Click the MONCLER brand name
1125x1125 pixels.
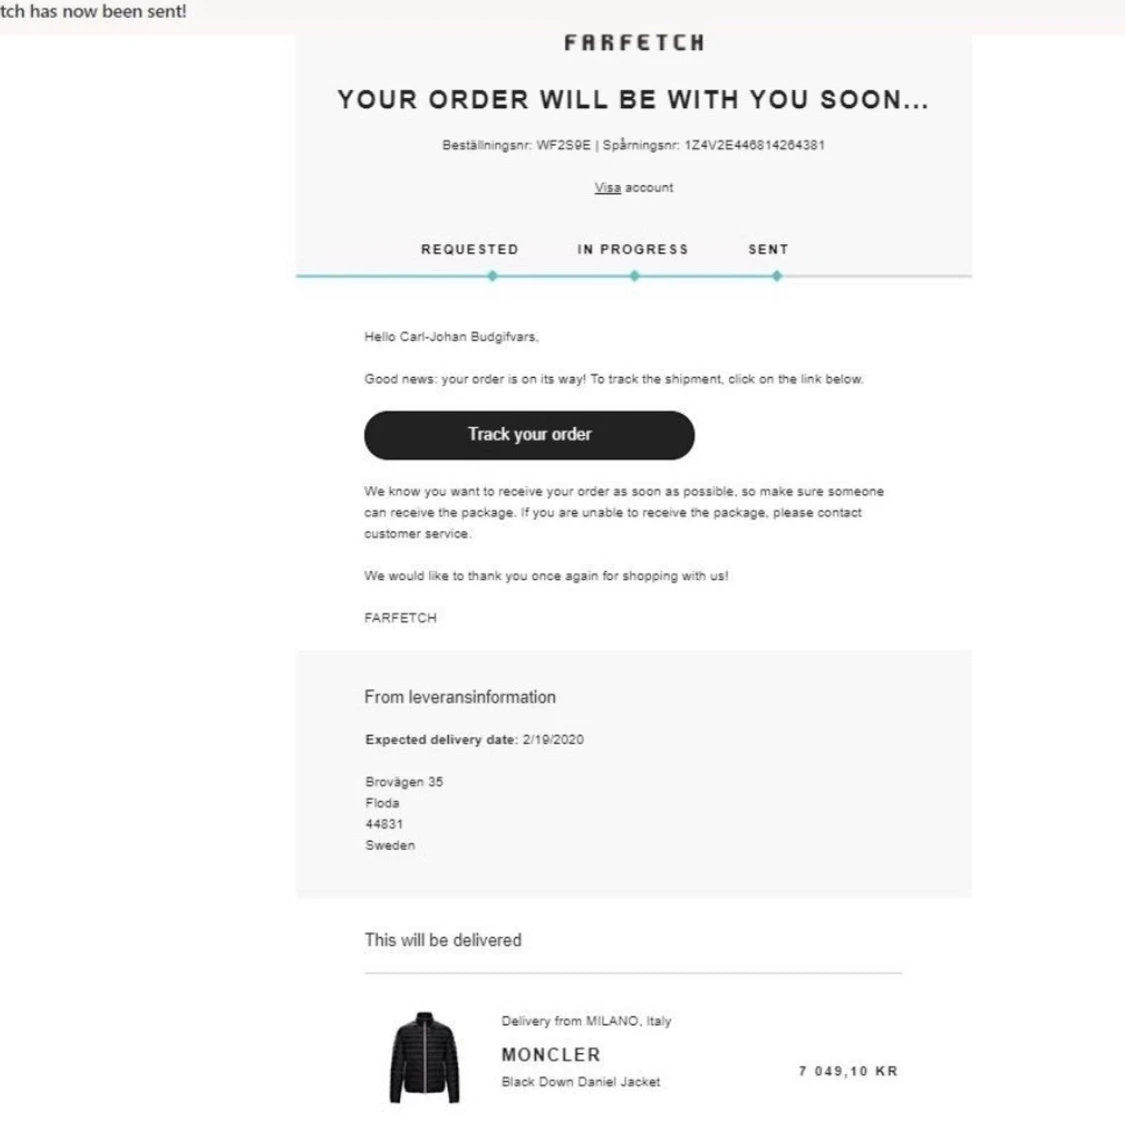pyautogui.click(x=551, y=1054)
